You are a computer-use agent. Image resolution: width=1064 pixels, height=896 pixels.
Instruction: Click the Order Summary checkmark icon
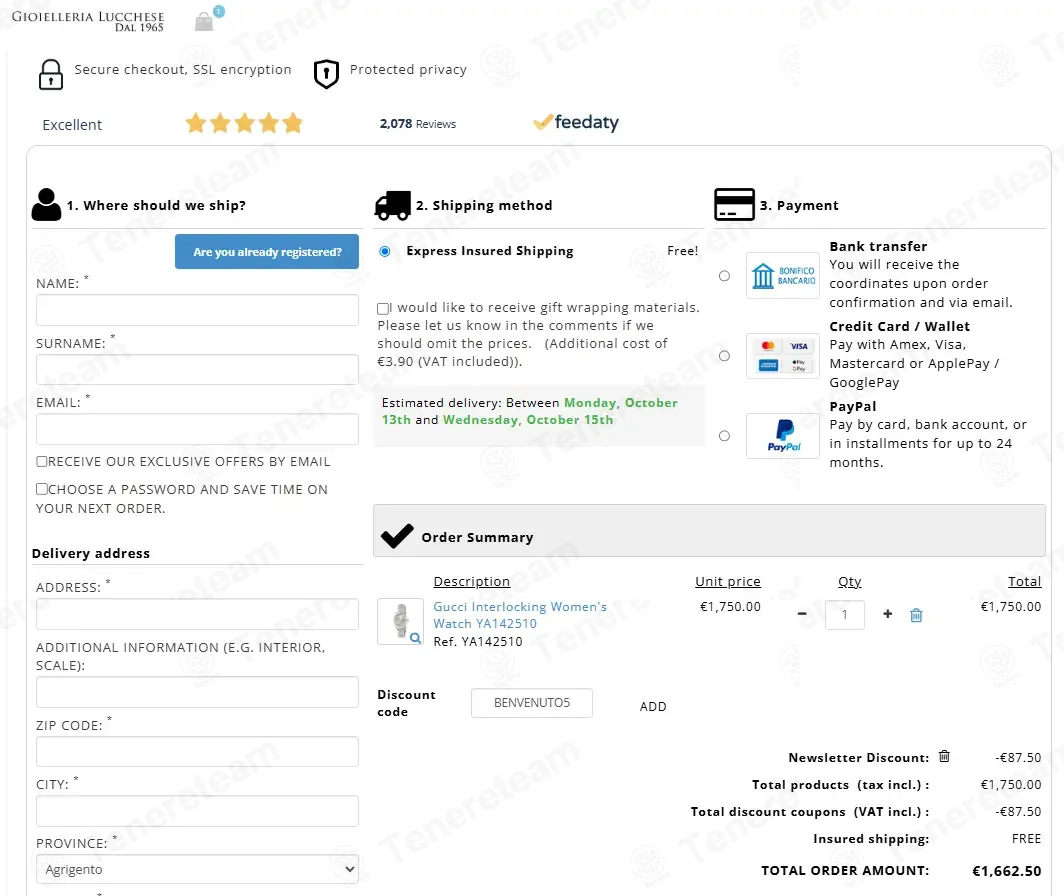[x=397, y=536]
